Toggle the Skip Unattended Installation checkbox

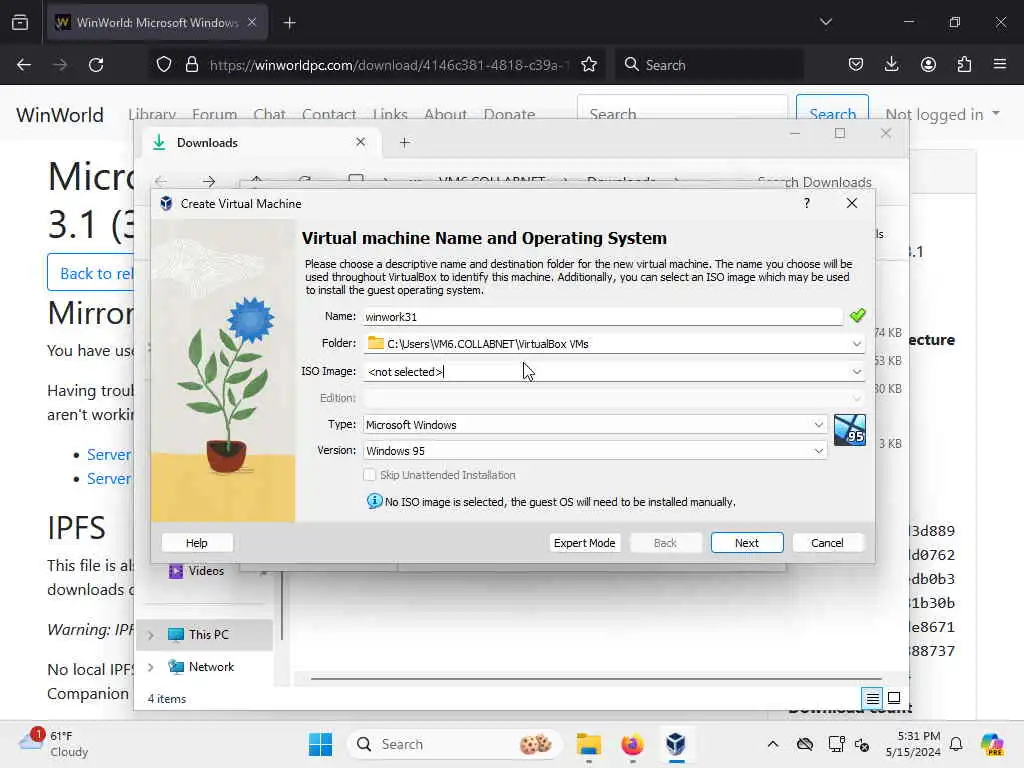[370, 475]
